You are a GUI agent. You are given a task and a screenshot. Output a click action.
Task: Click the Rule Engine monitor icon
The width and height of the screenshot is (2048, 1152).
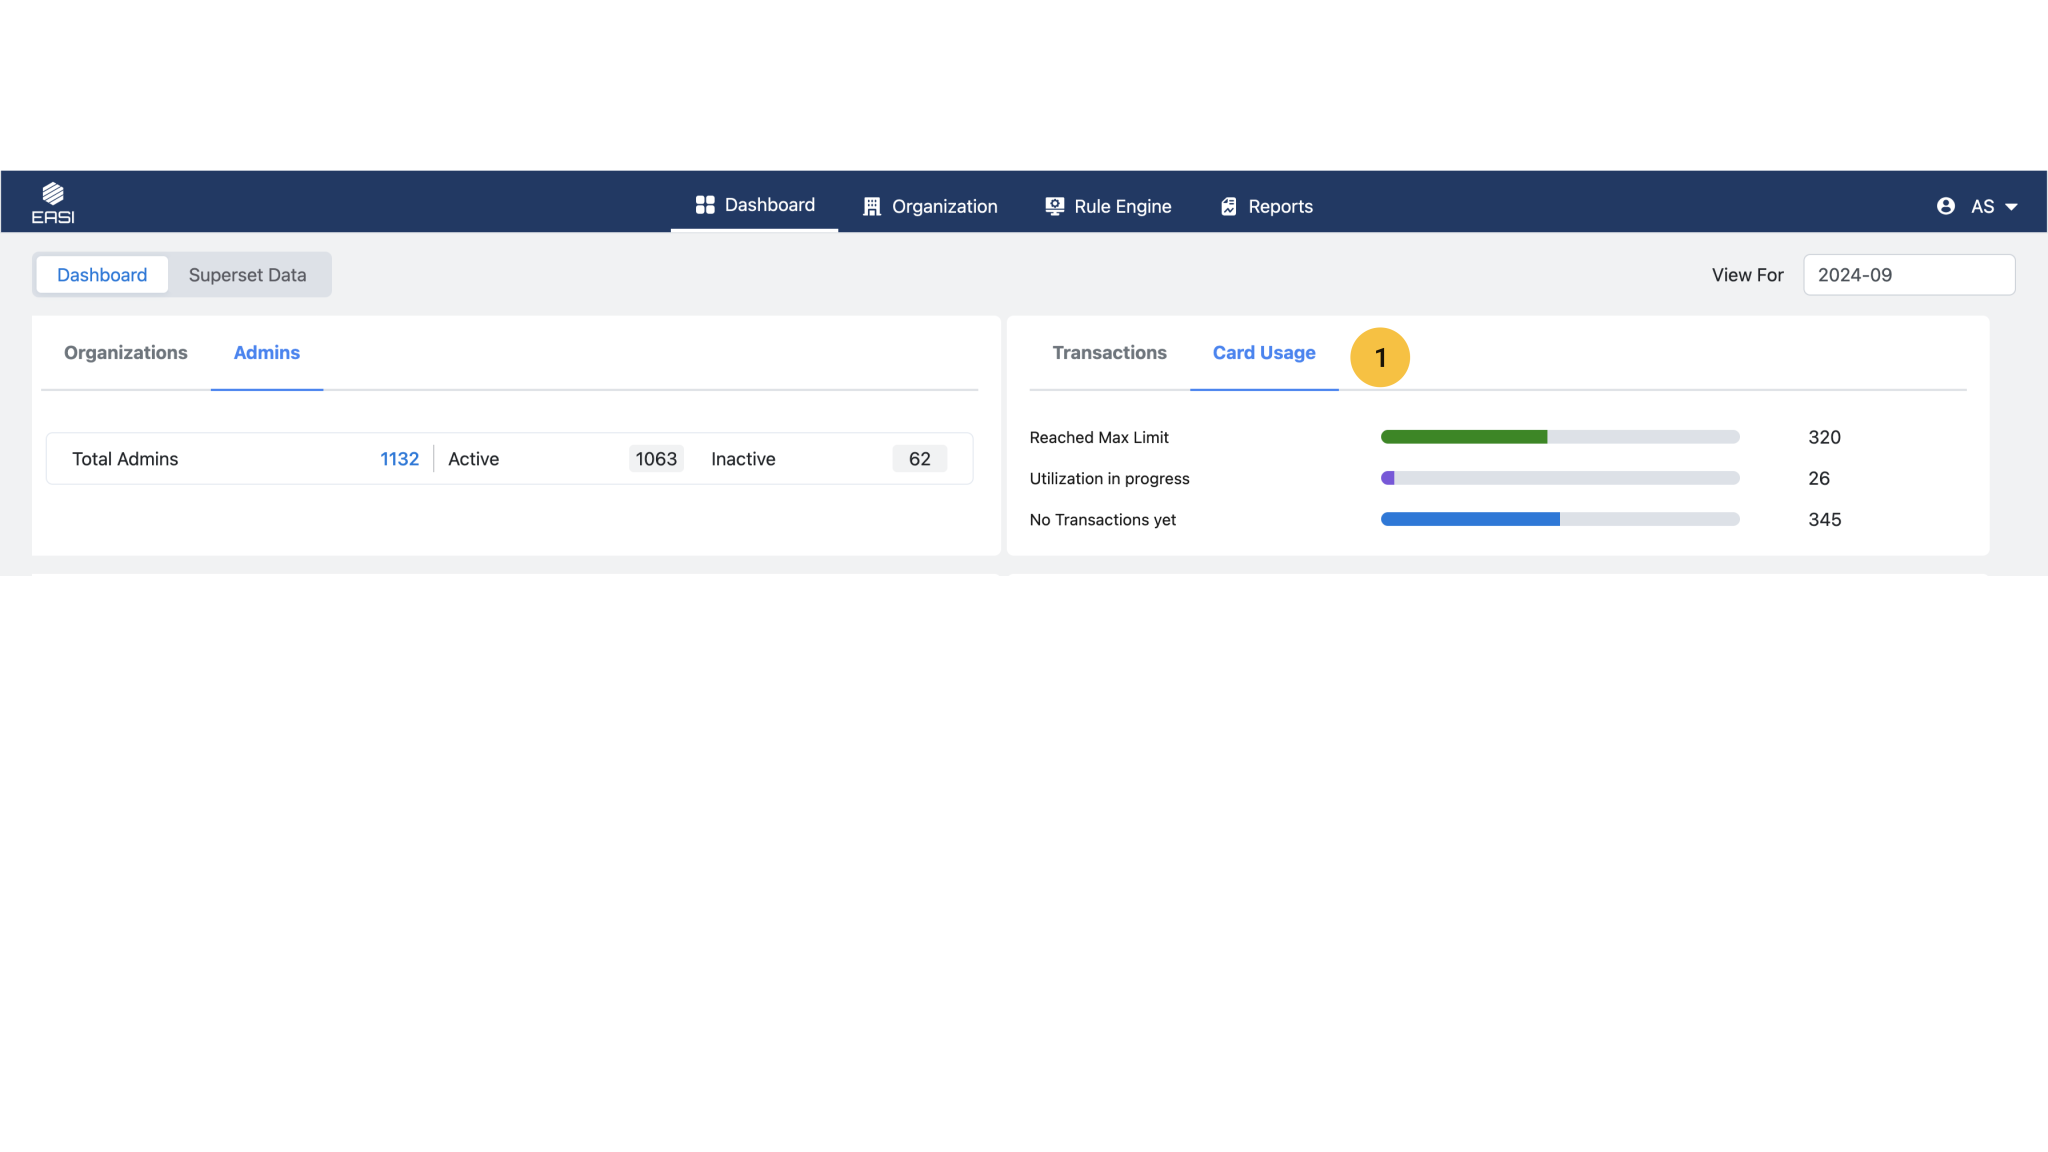(1054, 206)
